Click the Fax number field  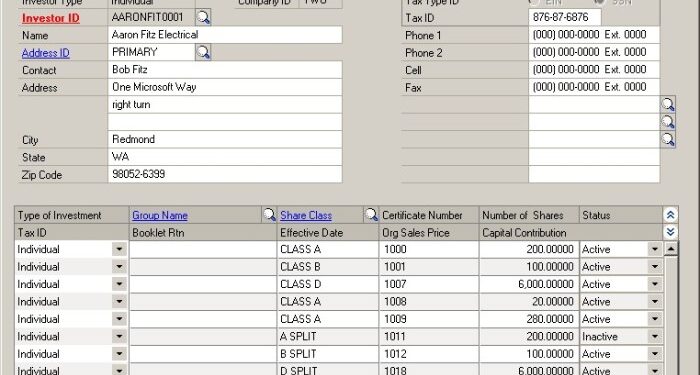click(594, 87)
